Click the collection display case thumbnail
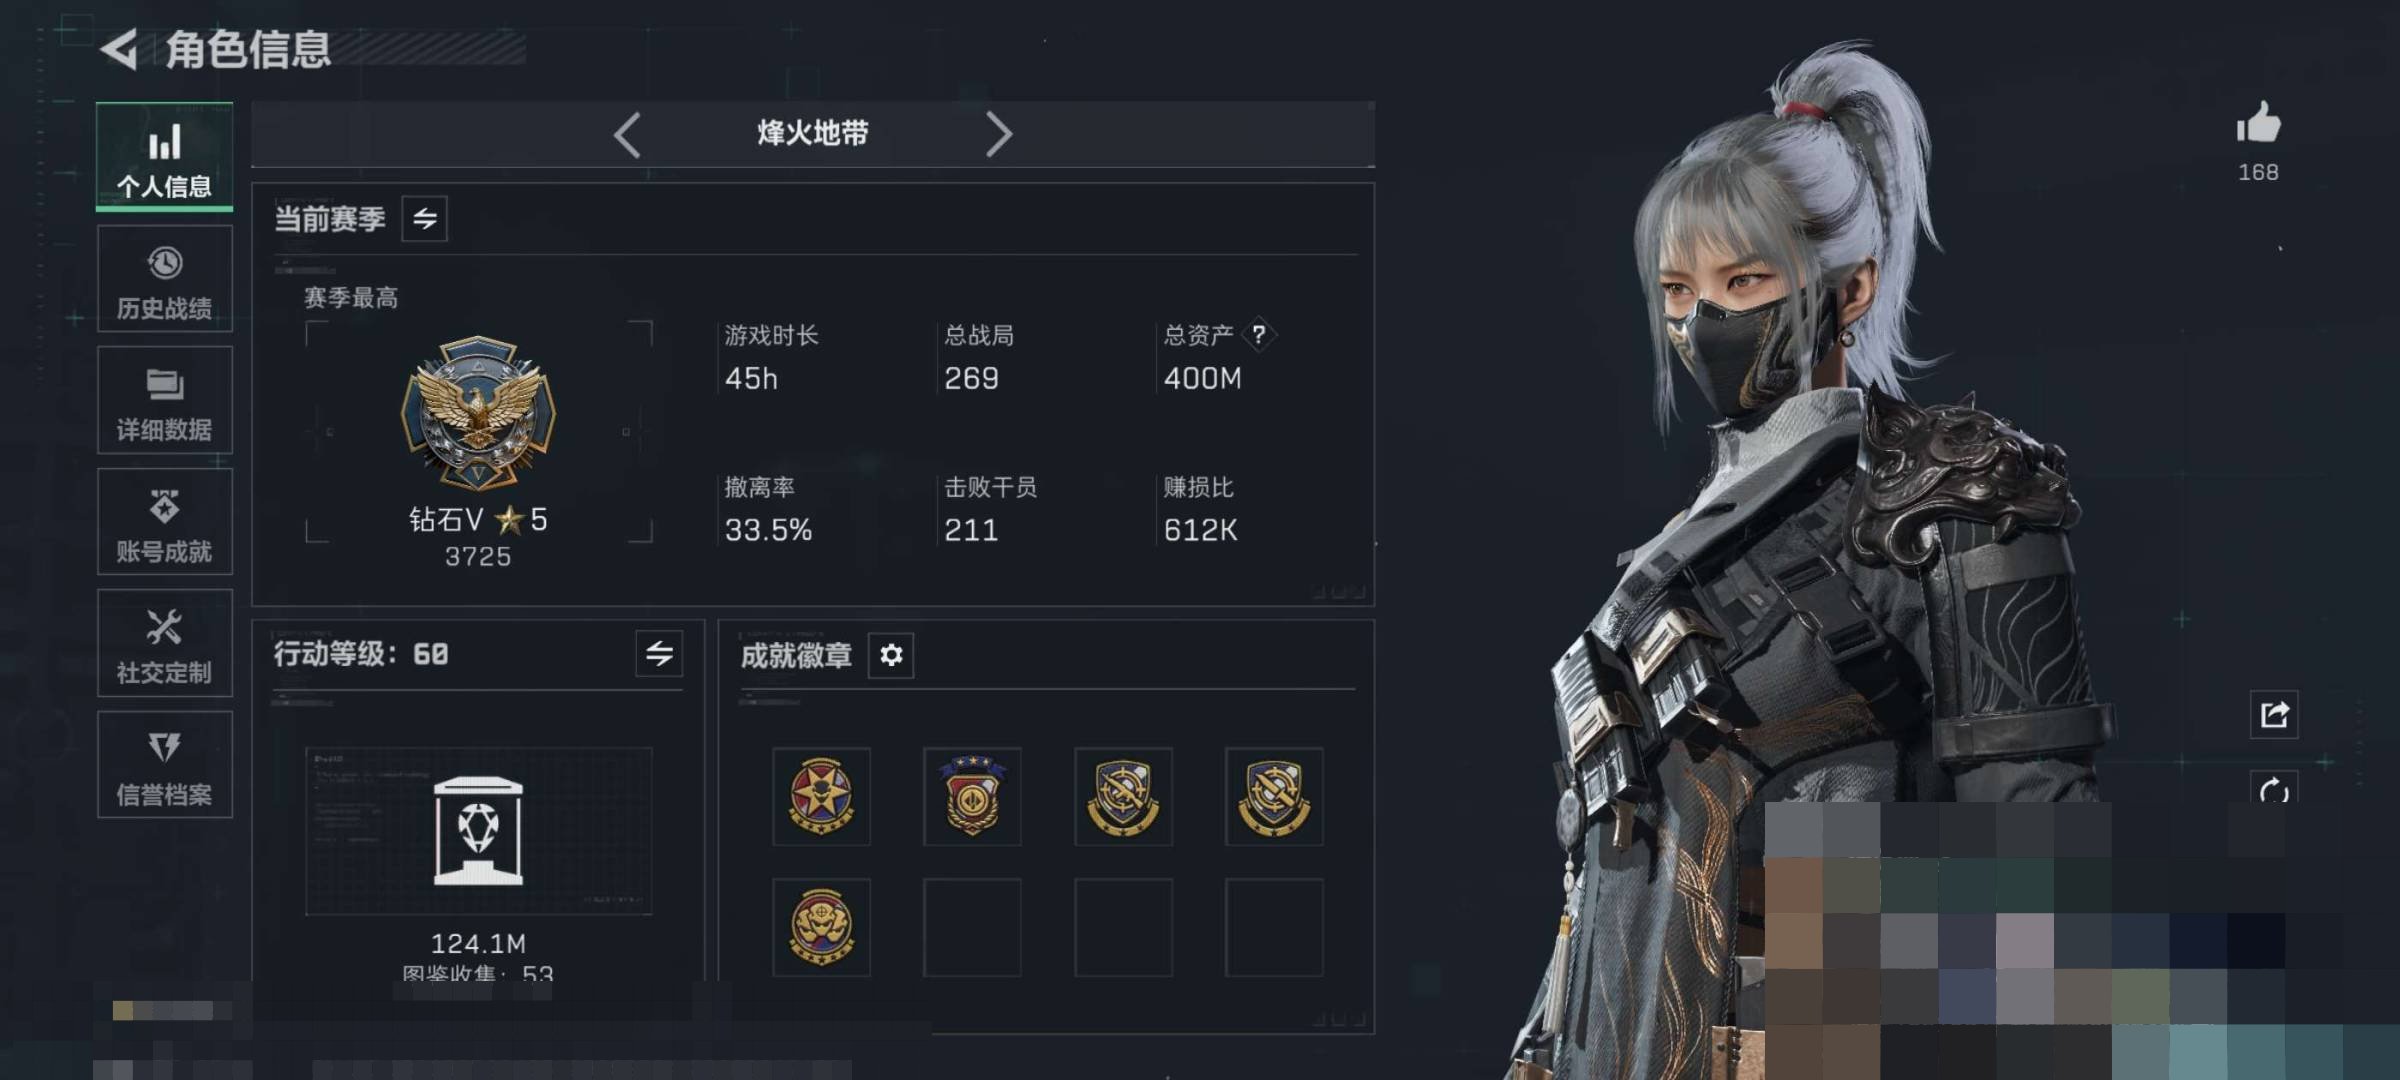Viewport: 2400px width, 1080px height. tap(478, 831)
